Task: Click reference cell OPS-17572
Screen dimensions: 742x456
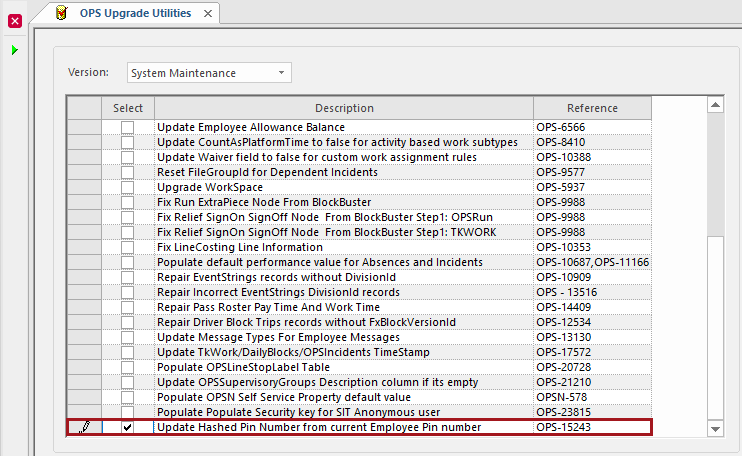Action: (x=592, y=352)
